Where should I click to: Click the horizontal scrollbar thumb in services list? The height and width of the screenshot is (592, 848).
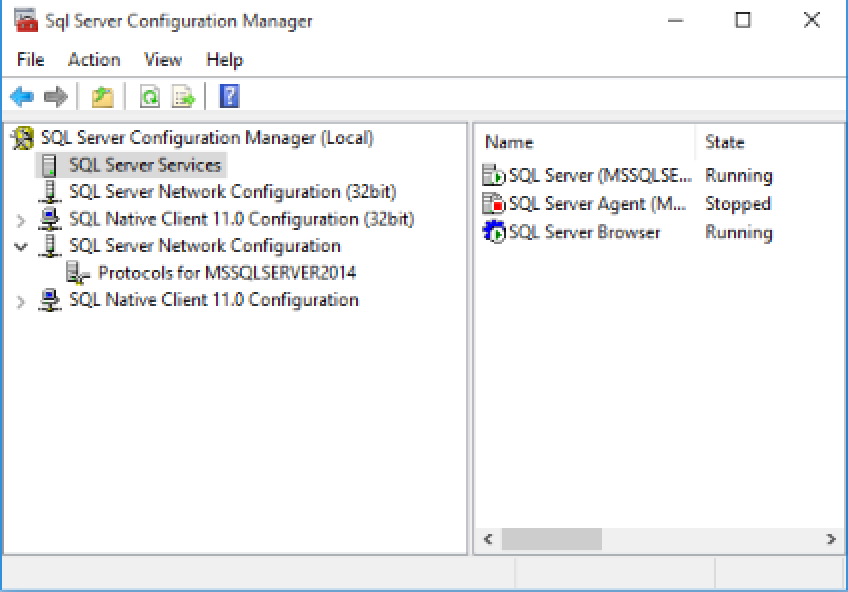tap(552, 539)
